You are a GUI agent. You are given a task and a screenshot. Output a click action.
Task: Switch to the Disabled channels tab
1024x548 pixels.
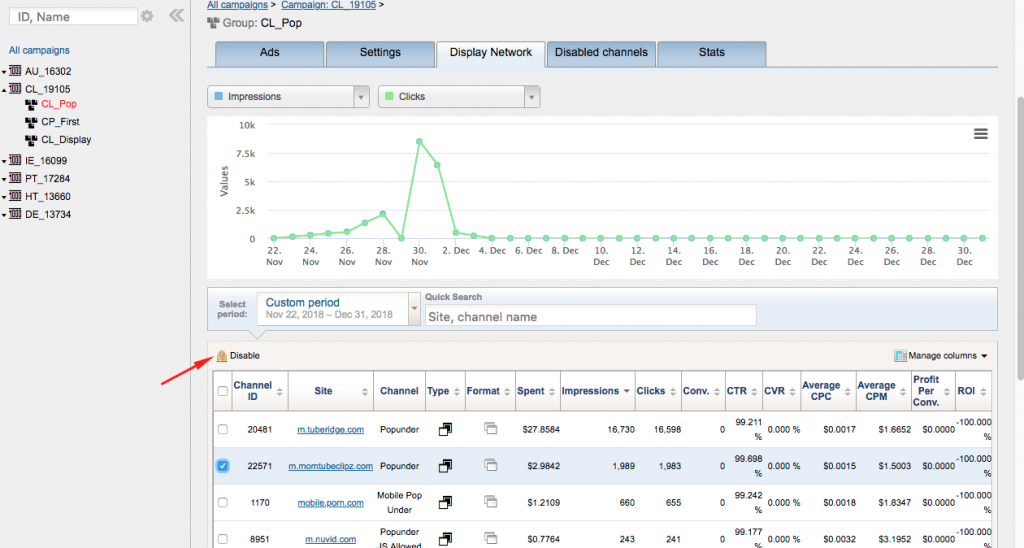[601, 53]
